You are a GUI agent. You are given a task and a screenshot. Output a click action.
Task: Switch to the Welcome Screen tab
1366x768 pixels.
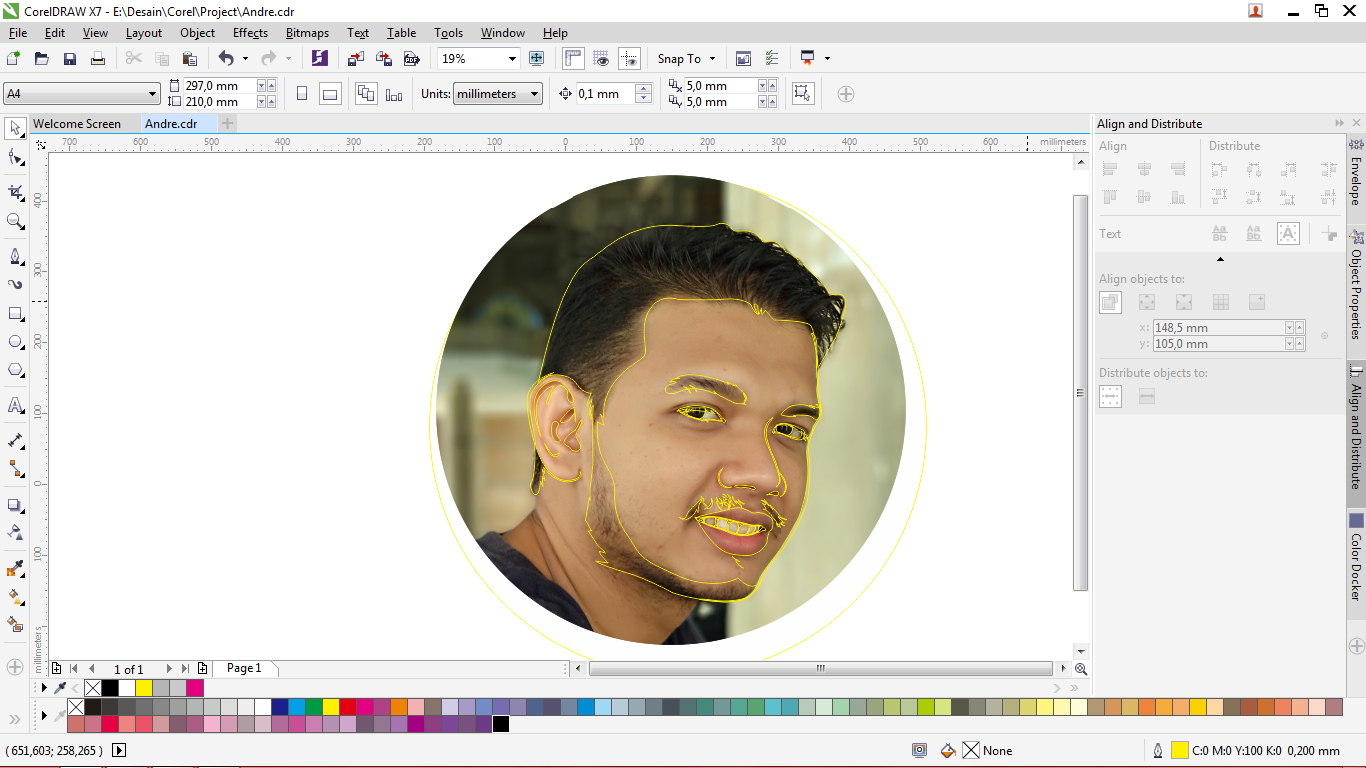(77, 124)
